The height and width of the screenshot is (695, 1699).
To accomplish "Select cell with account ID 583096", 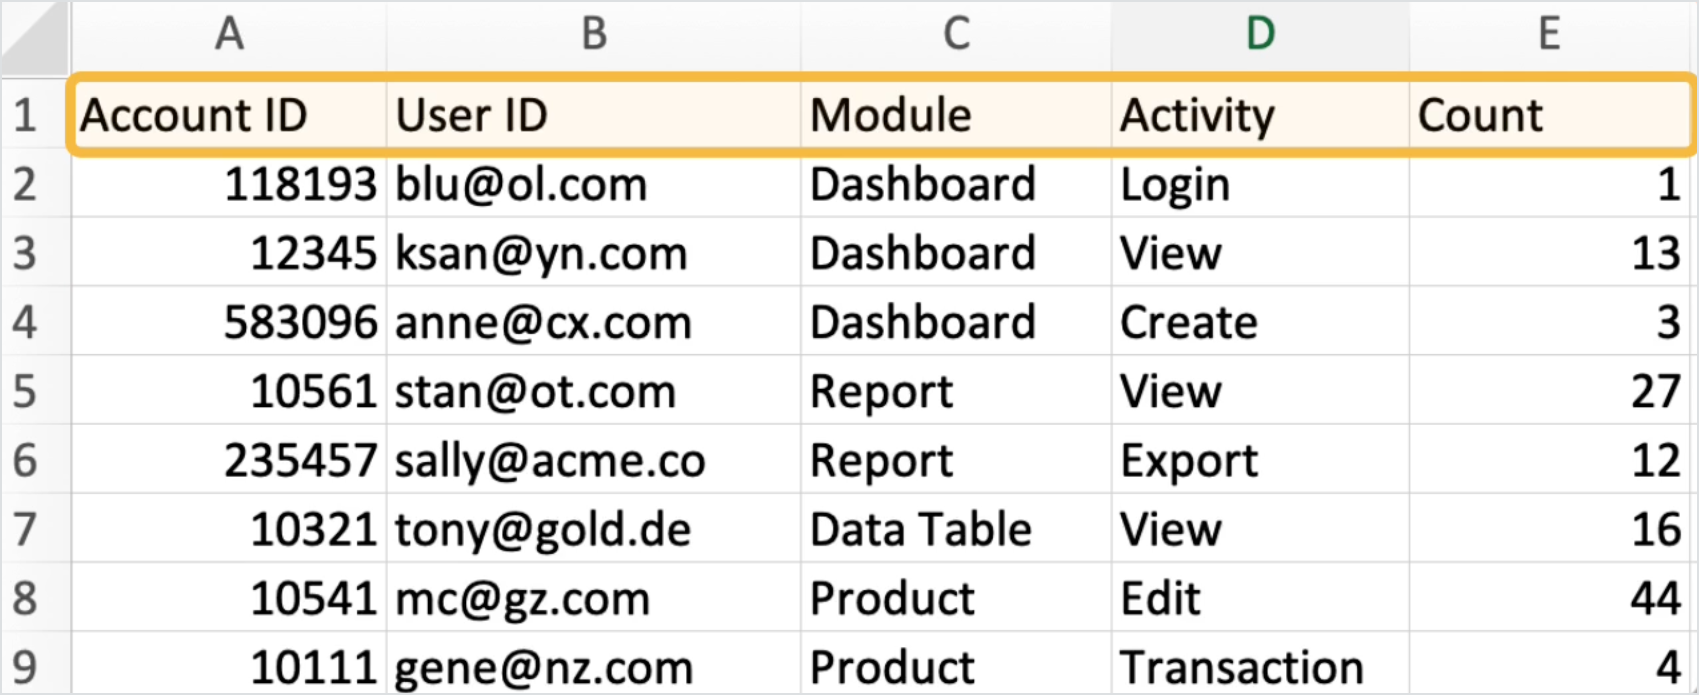I will 229,322.
